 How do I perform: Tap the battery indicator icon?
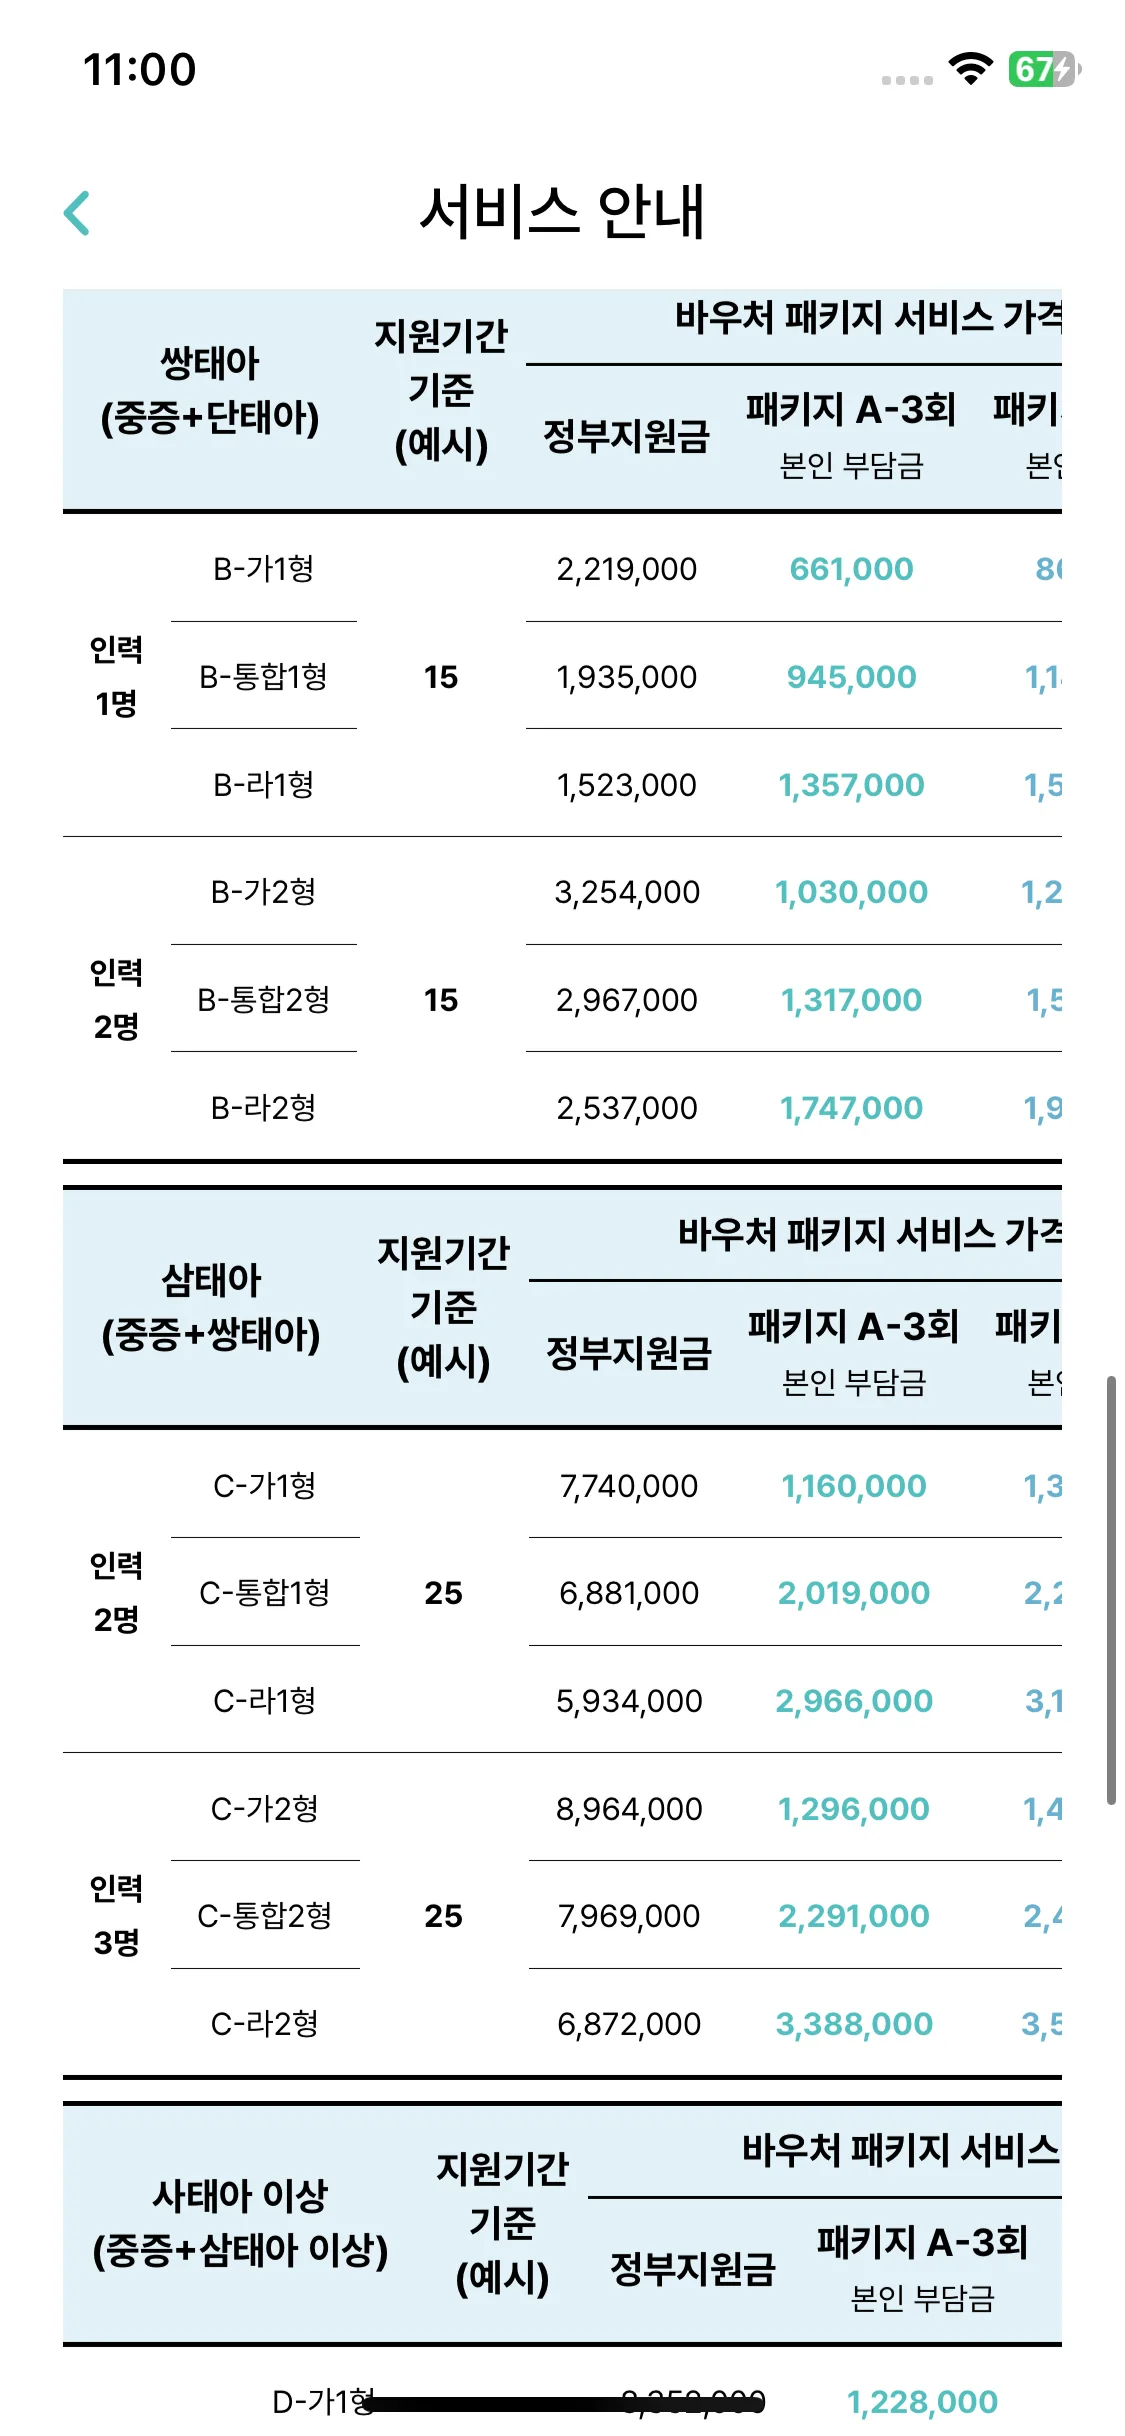click(1044, 69)
